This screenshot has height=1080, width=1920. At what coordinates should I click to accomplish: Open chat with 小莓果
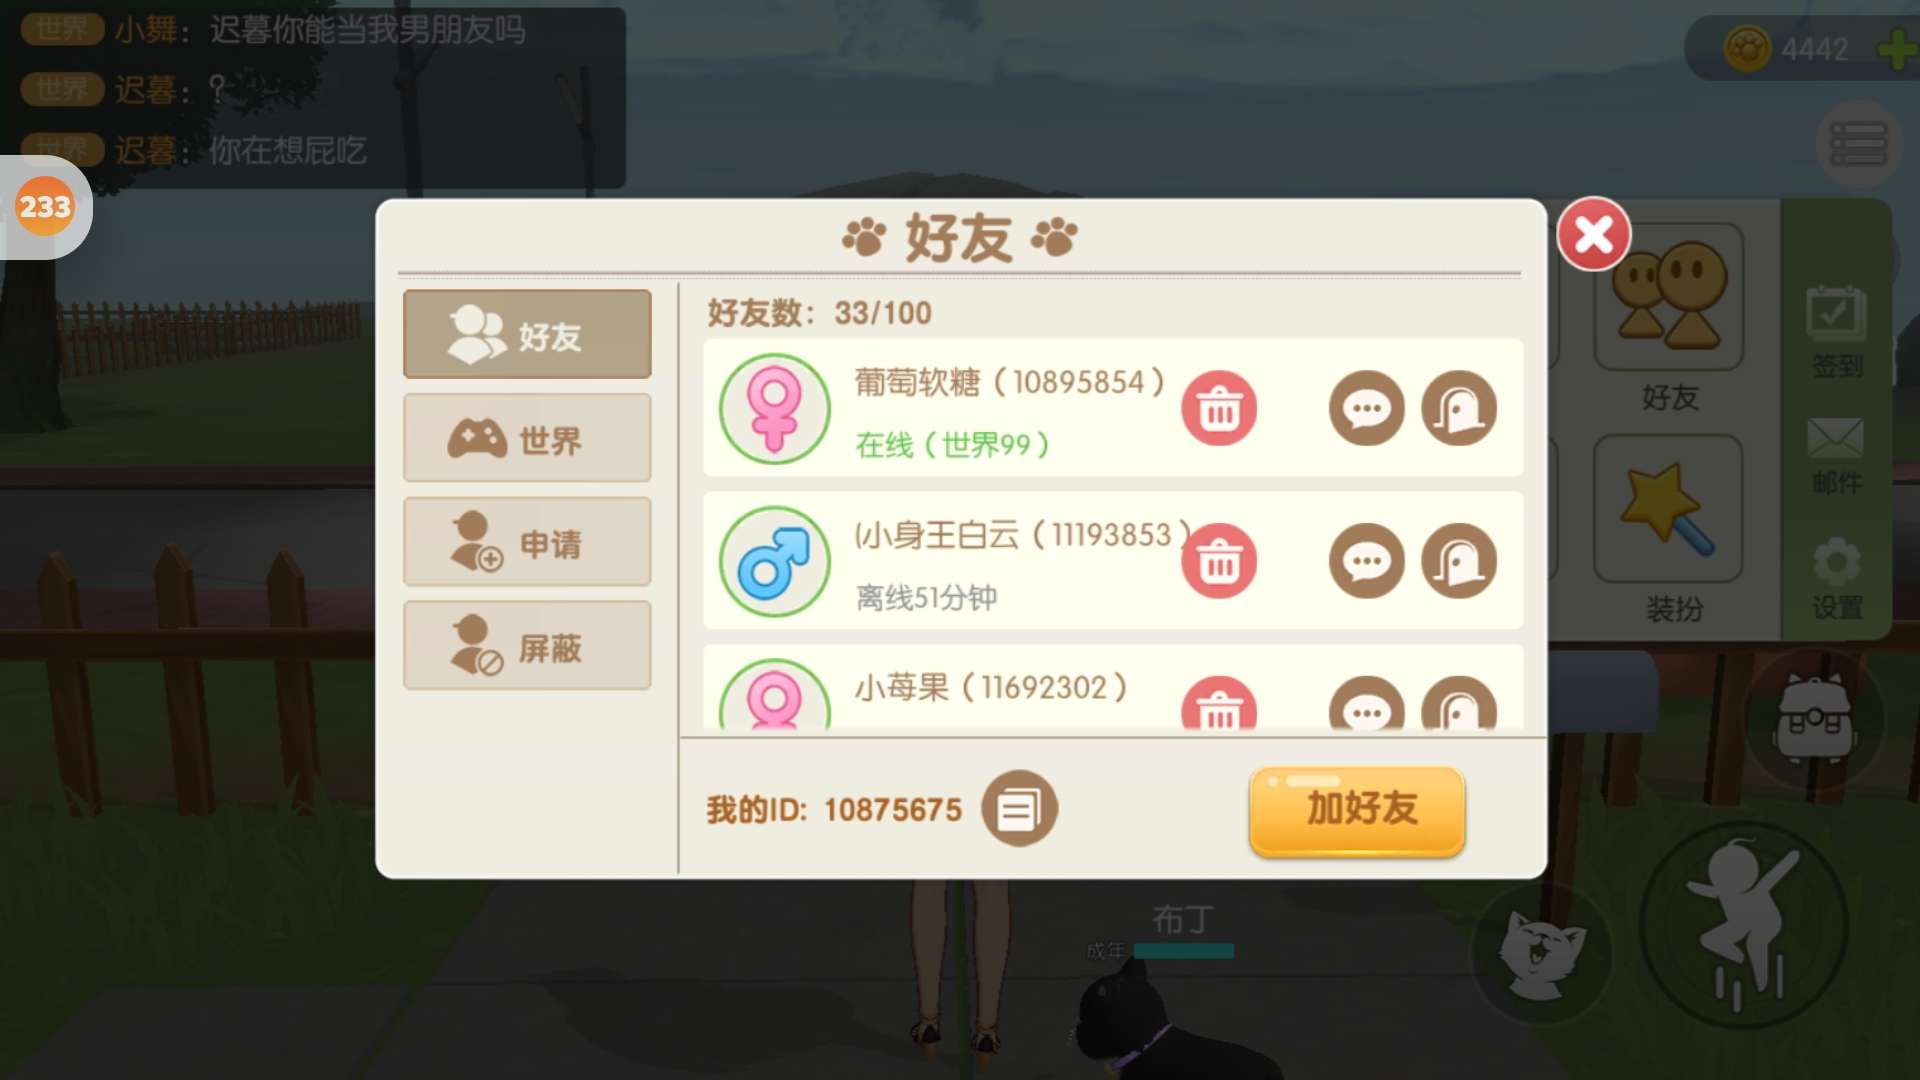(x=1366, y=704)
